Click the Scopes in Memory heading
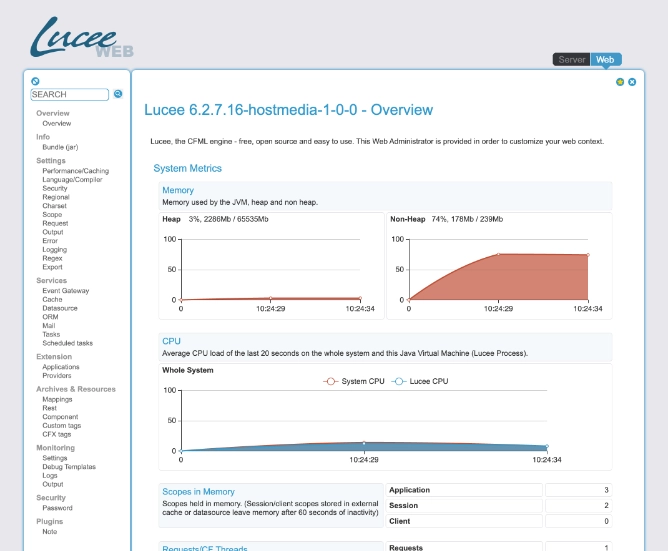668x551 pixels. [x=198, y=492]
